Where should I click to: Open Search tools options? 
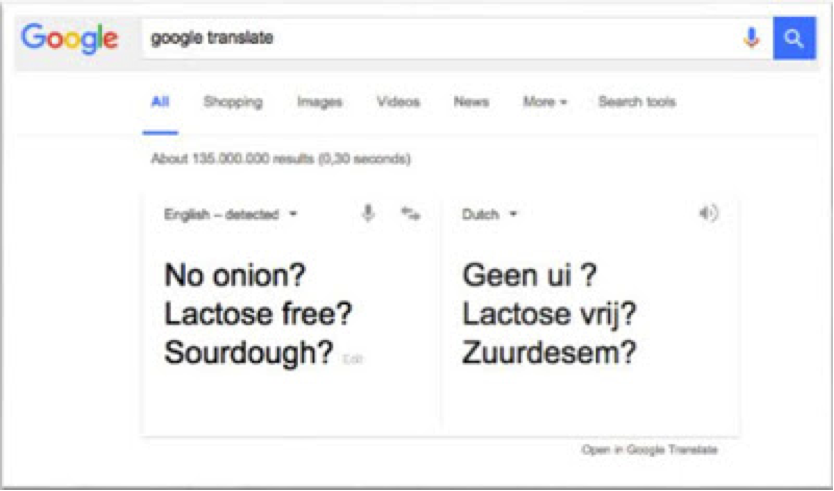(x=637, y=102)
